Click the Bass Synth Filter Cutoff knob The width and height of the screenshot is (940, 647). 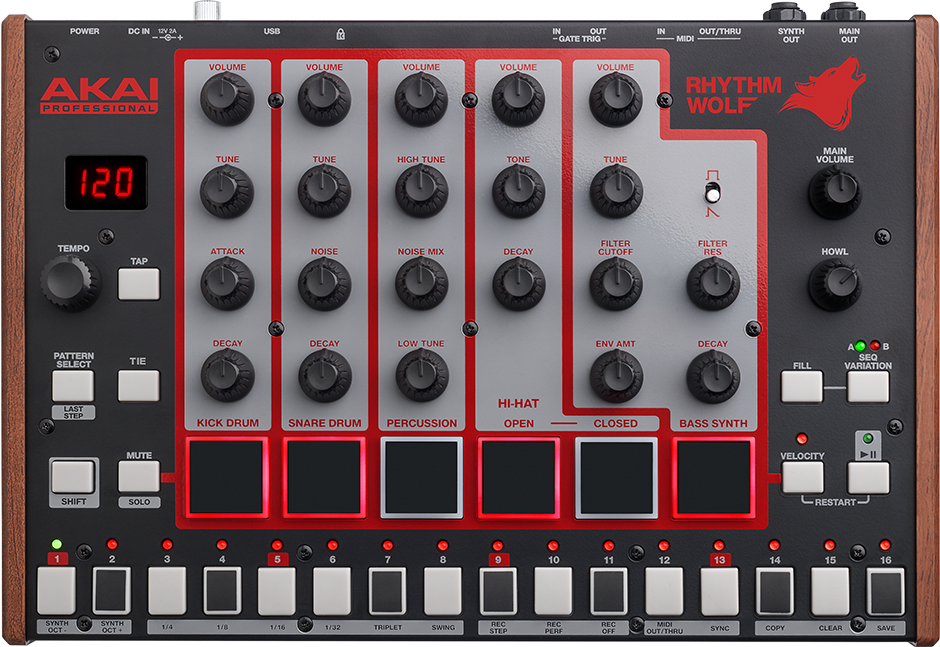616,284
